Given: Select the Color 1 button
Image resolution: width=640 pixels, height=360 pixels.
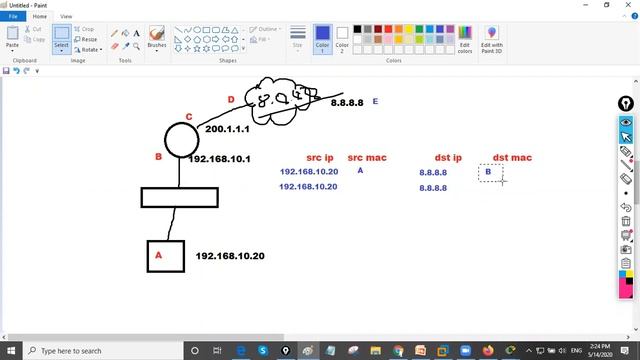Looking at the screenshot, I should click(322, 39).
